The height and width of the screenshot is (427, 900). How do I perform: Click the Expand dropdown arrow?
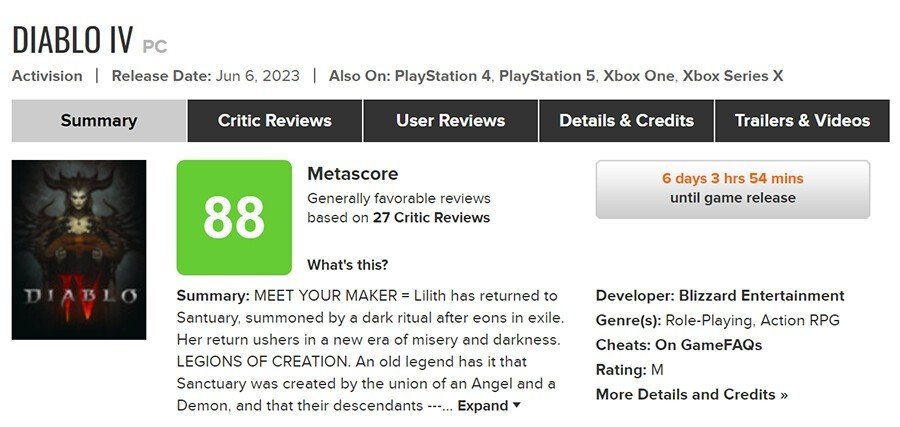[x=517, y=406]
